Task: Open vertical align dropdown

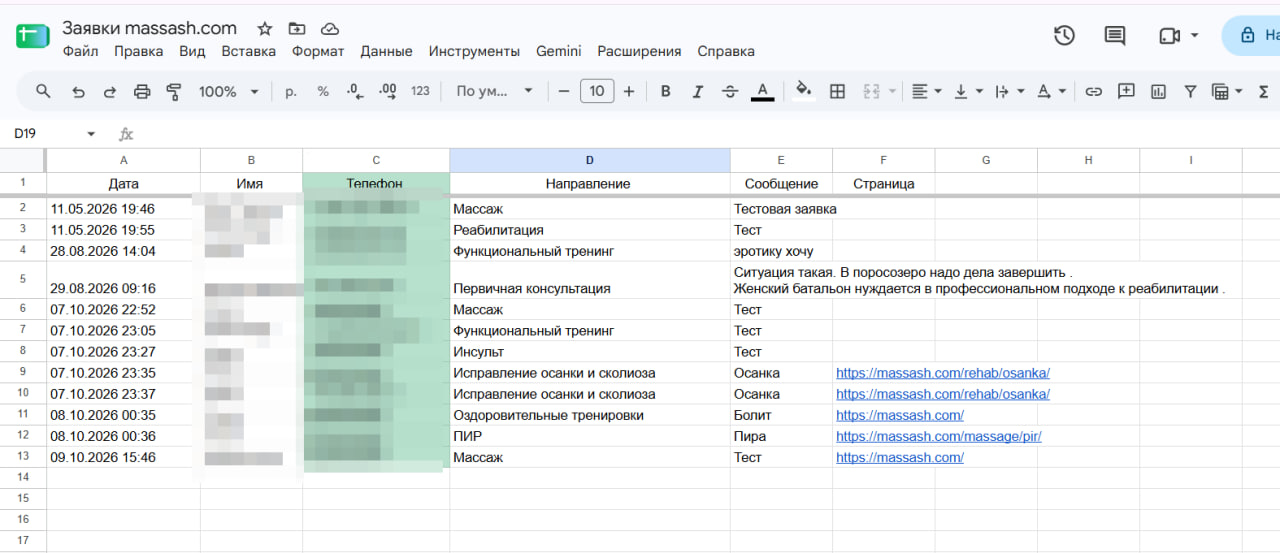Action: [x=968, y=91]
